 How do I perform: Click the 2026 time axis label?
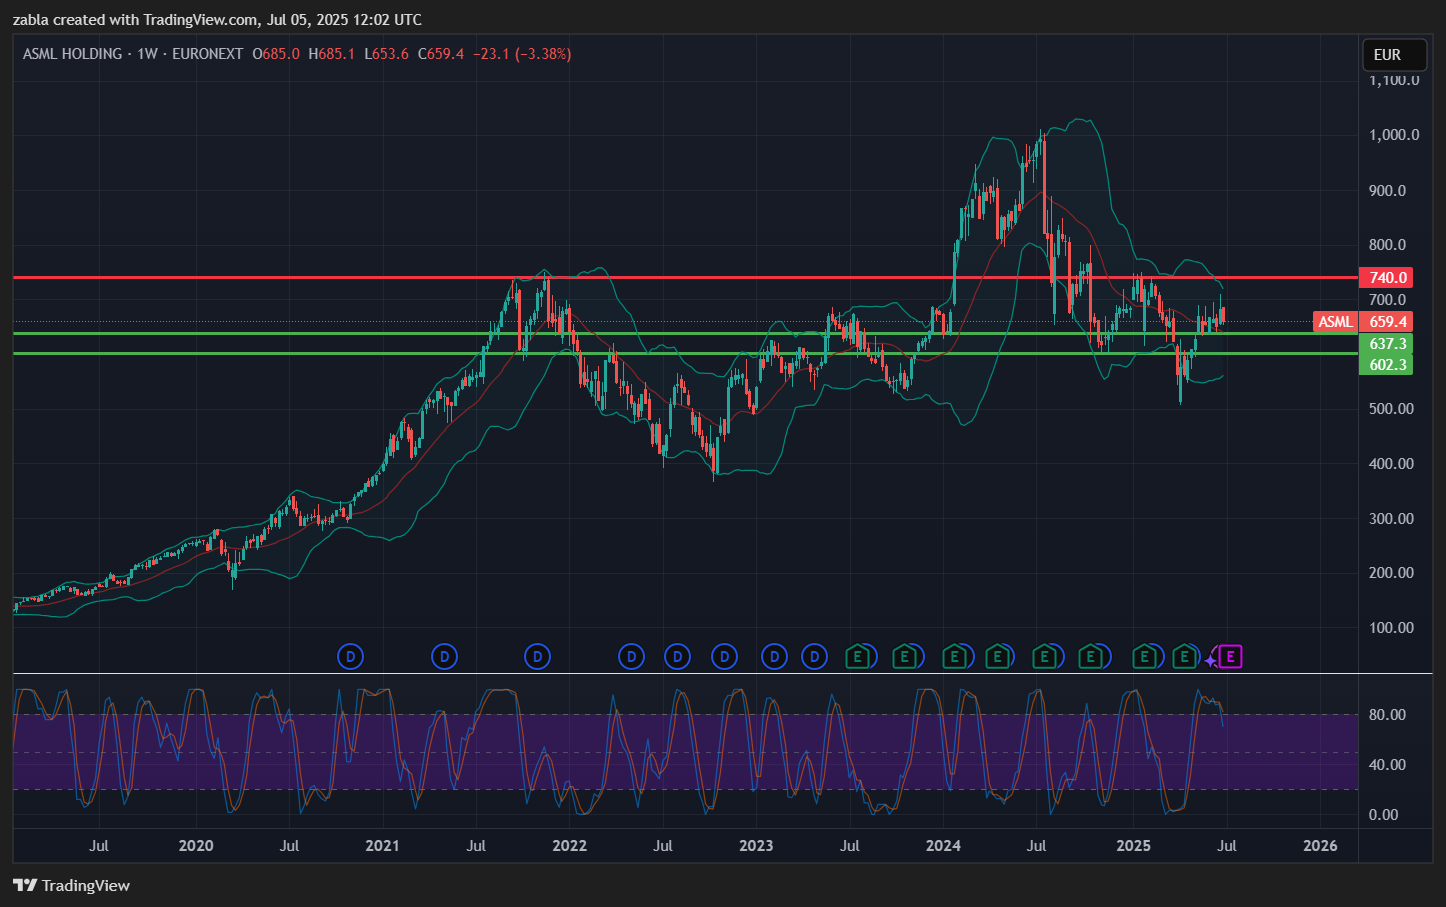(x=1320, y=846)
